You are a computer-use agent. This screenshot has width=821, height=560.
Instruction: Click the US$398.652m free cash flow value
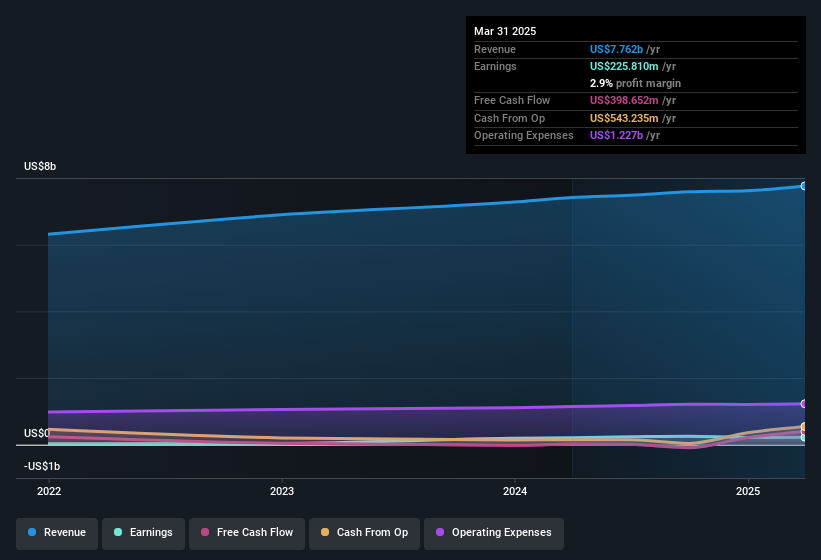624,100
